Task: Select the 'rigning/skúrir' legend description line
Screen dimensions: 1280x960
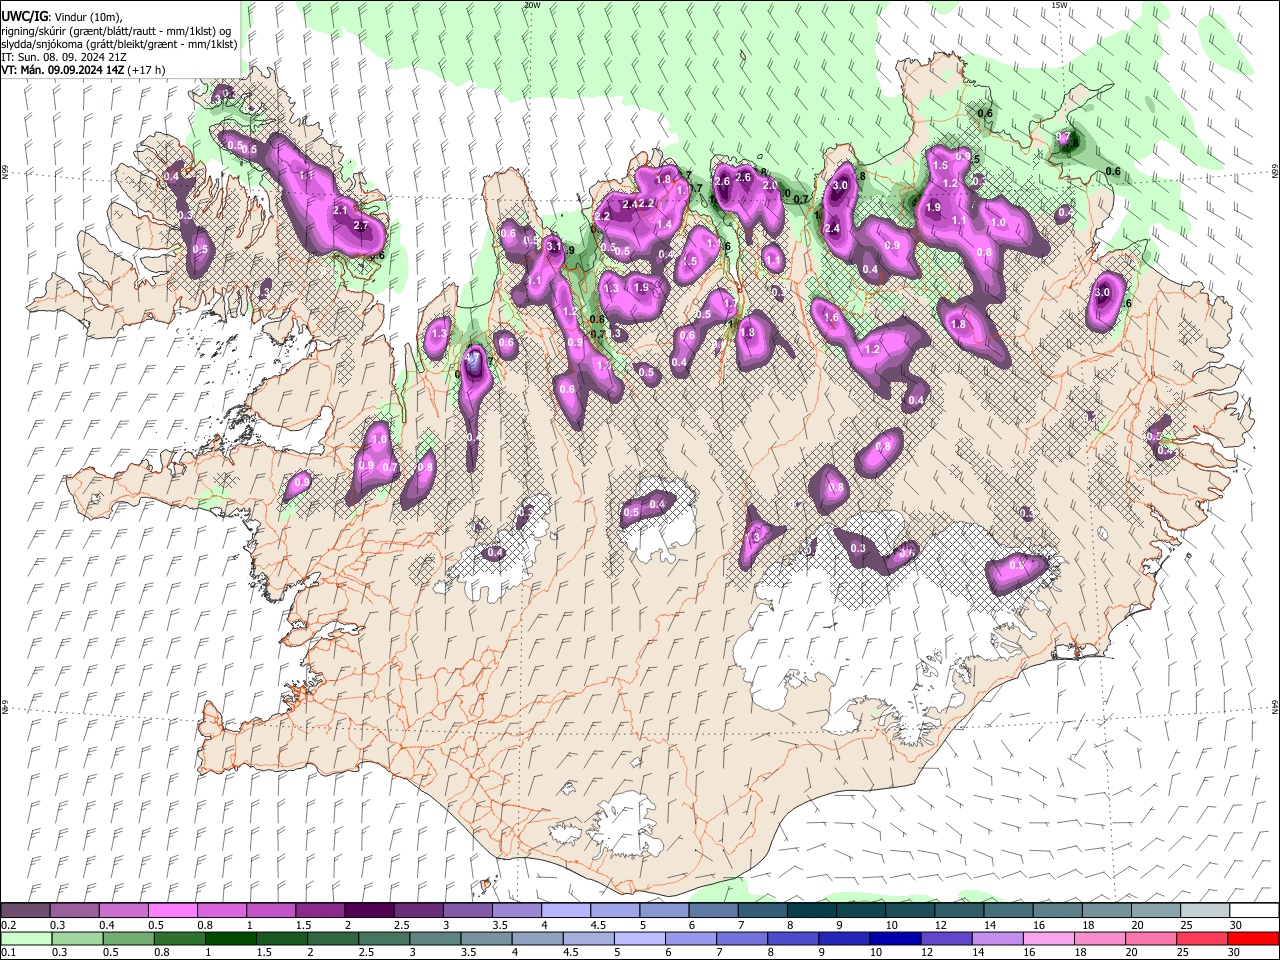Action: click(118, 31)
